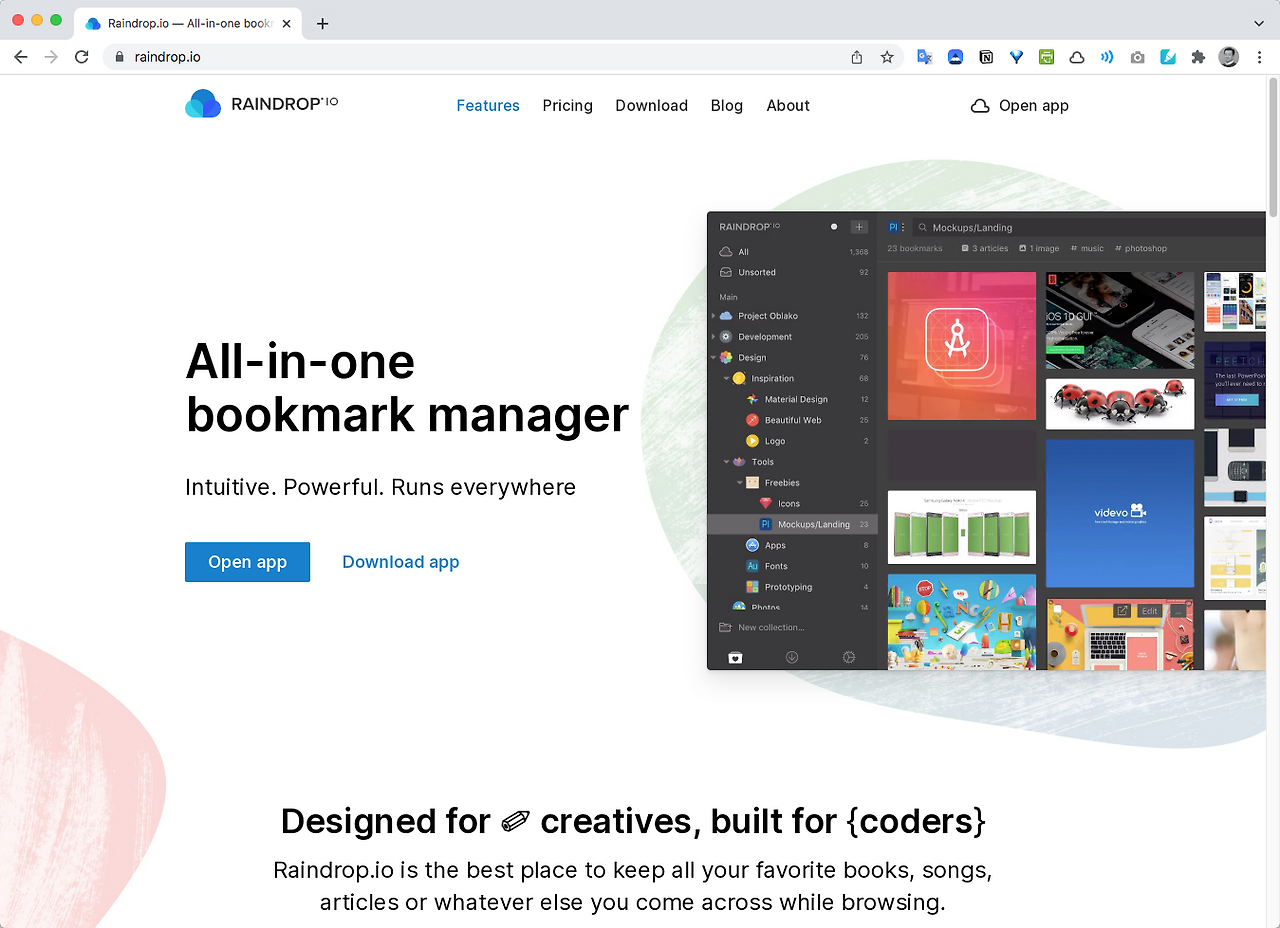1280x928 pixels.
Task: Click the blue diamond extension icon
Action: (1016, 57)
